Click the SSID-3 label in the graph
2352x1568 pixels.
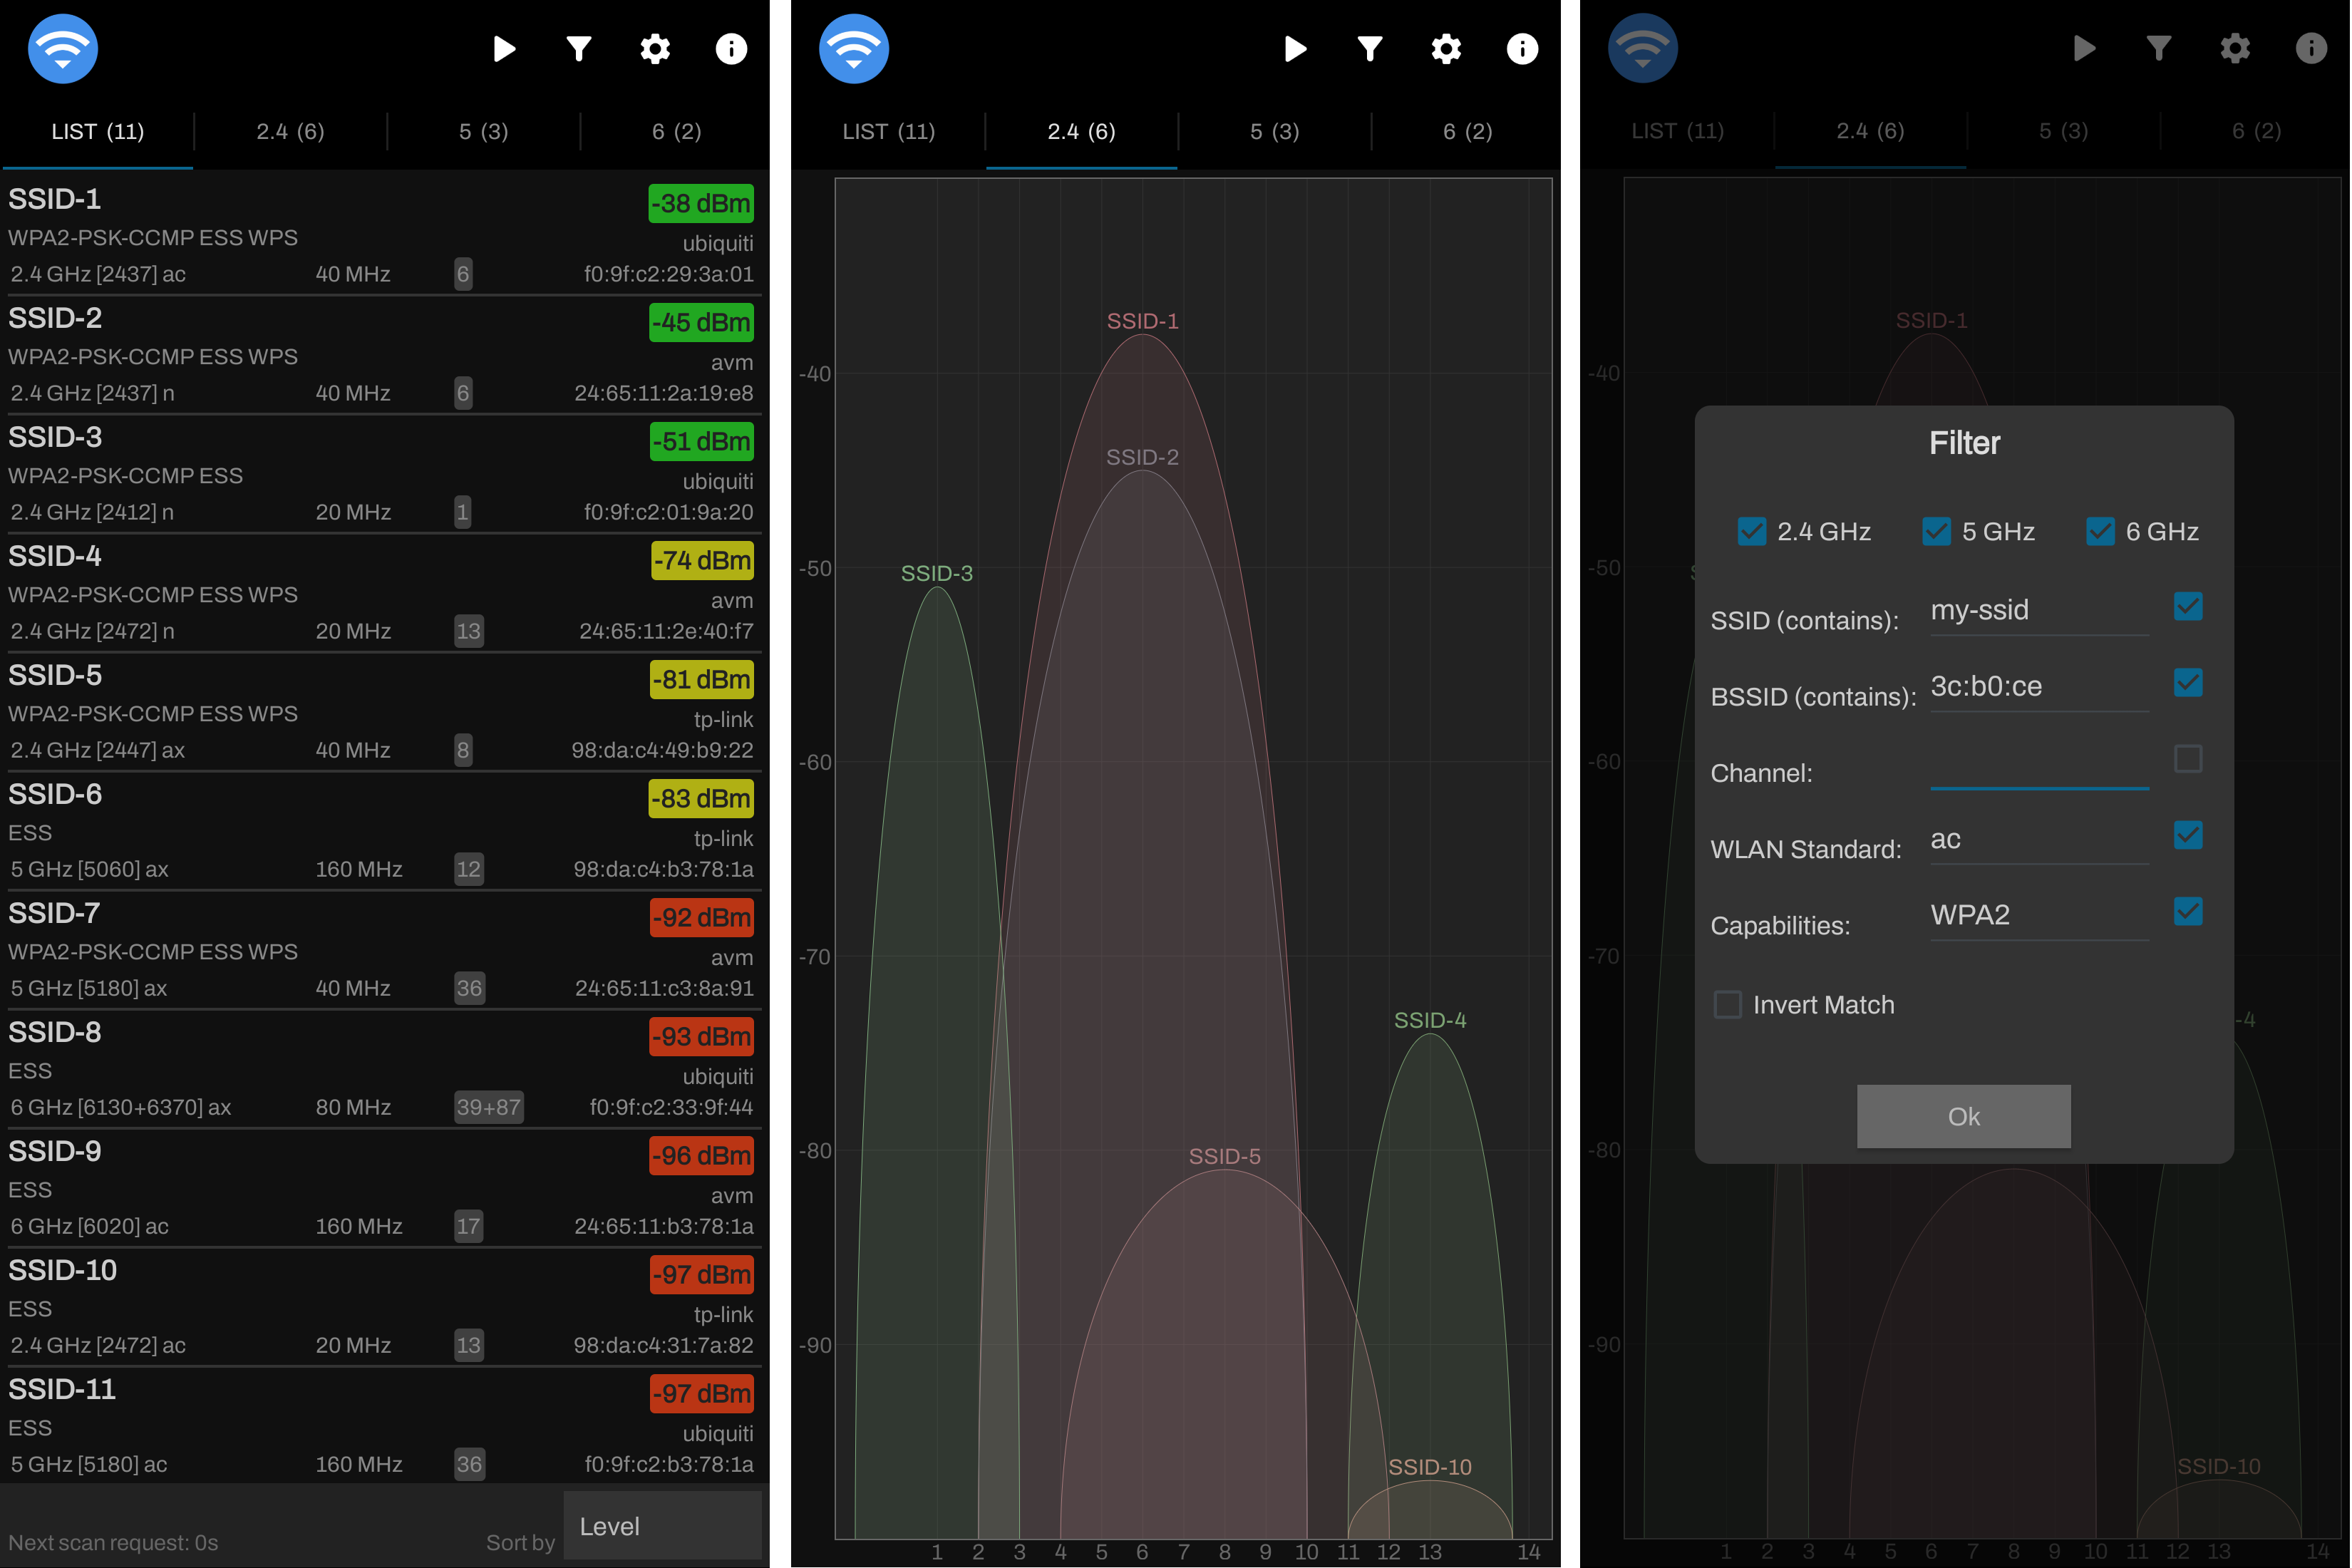tap(936, 573)
